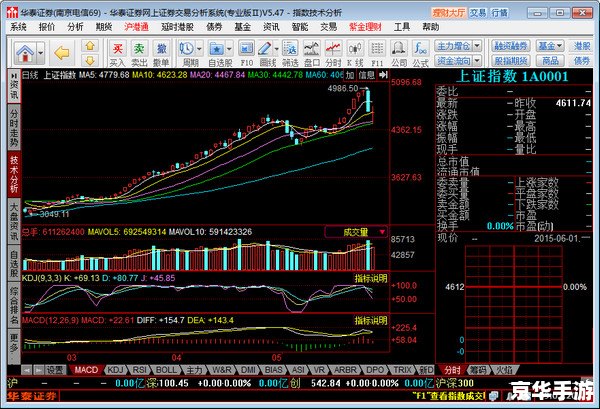
Task: Open the 自选股 favorites folder icon
Action: (x=217, y=49)
